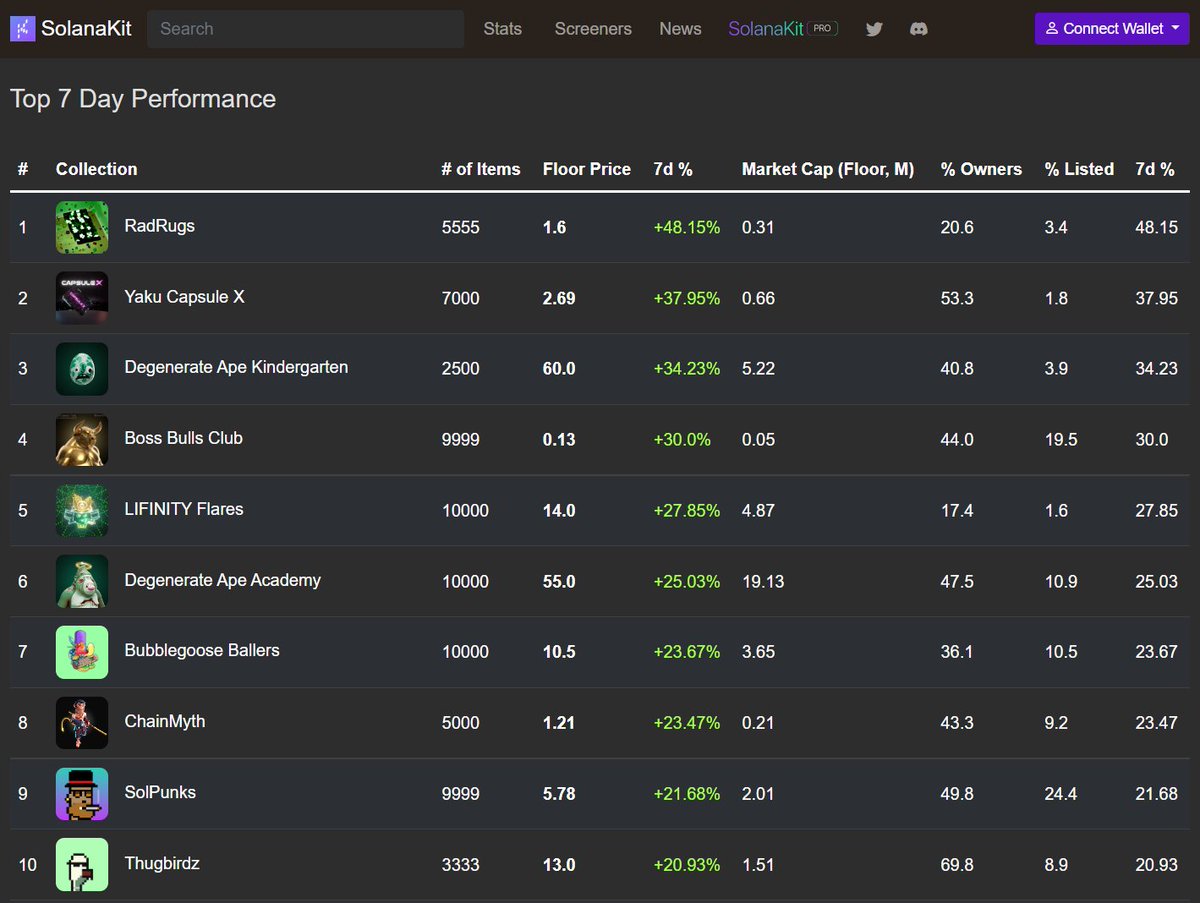
Task: Click the 24.4 % listed value
Action: click(x=1061, y=794)
